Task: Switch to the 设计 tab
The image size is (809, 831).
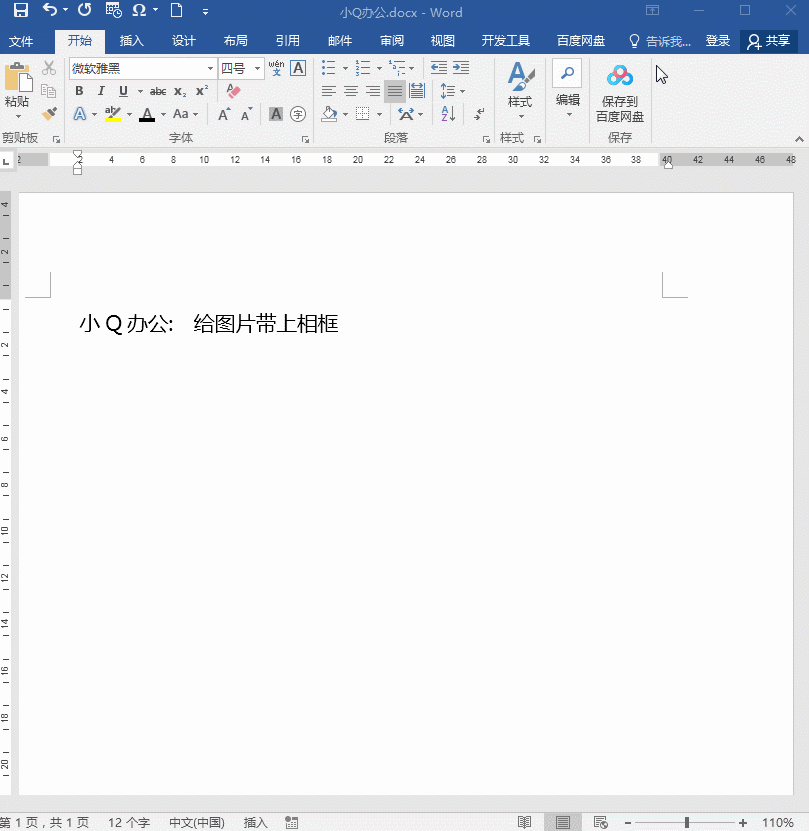Action: coord(183,41)
